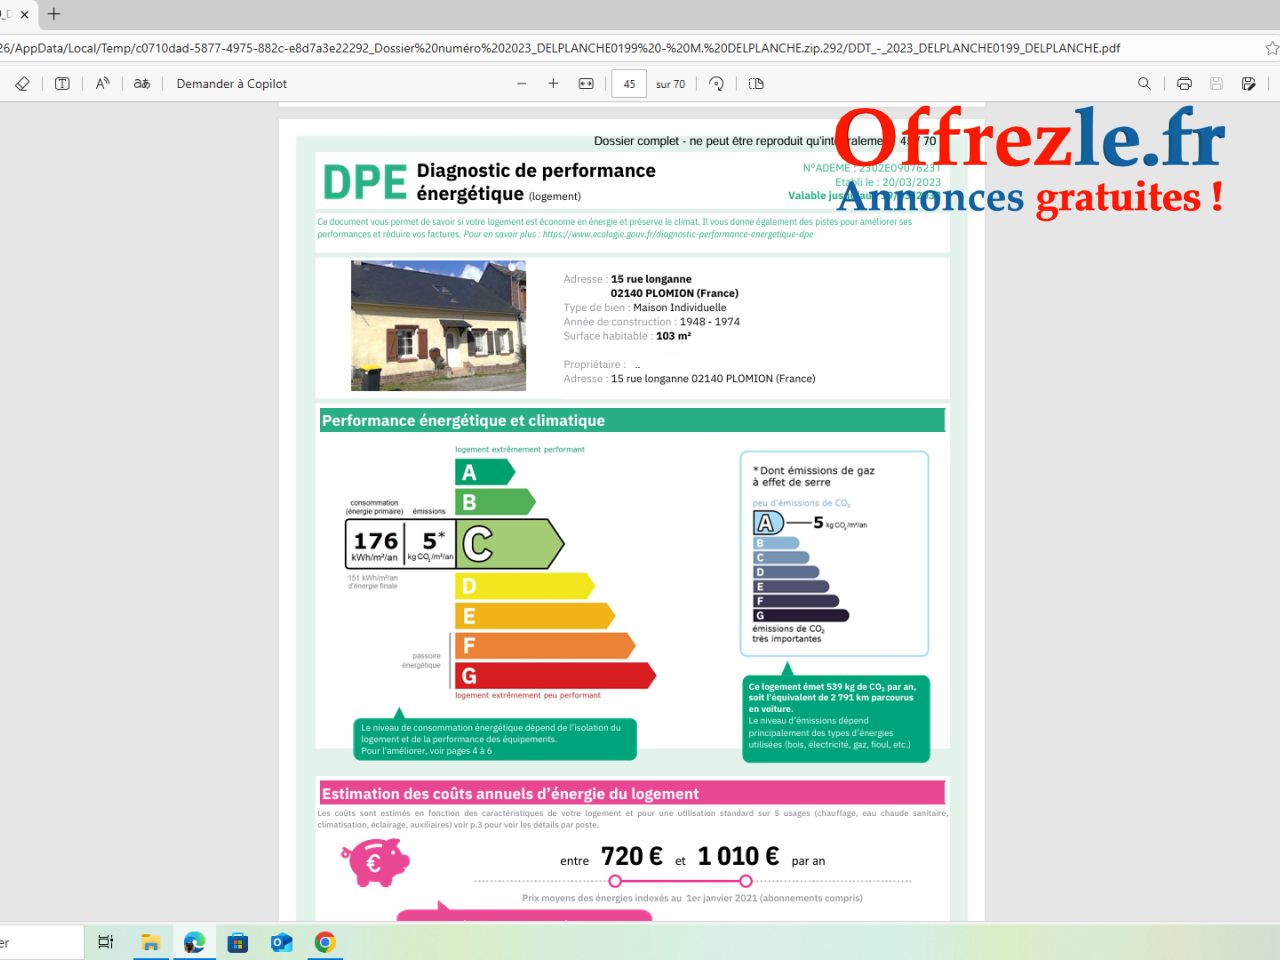1280x960 pixels.
Task: Open the ecologie.gouv.fr DPE link
Action: tap(677, 235)
